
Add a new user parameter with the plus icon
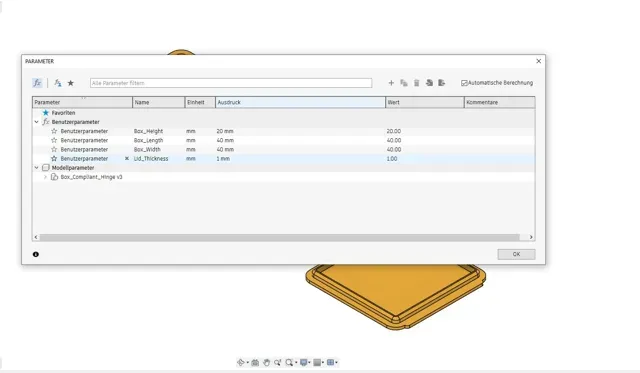(x=391, y=83)
